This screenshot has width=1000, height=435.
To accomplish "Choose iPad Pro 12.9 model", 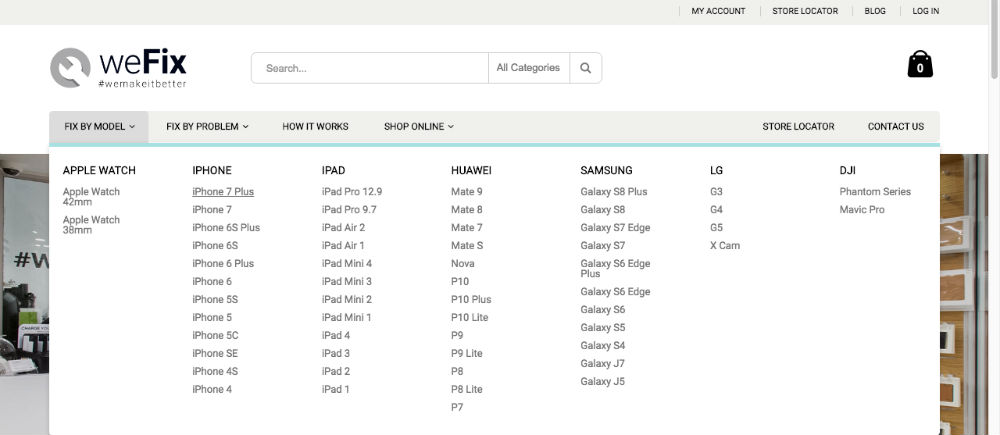I will pos(352,192).
